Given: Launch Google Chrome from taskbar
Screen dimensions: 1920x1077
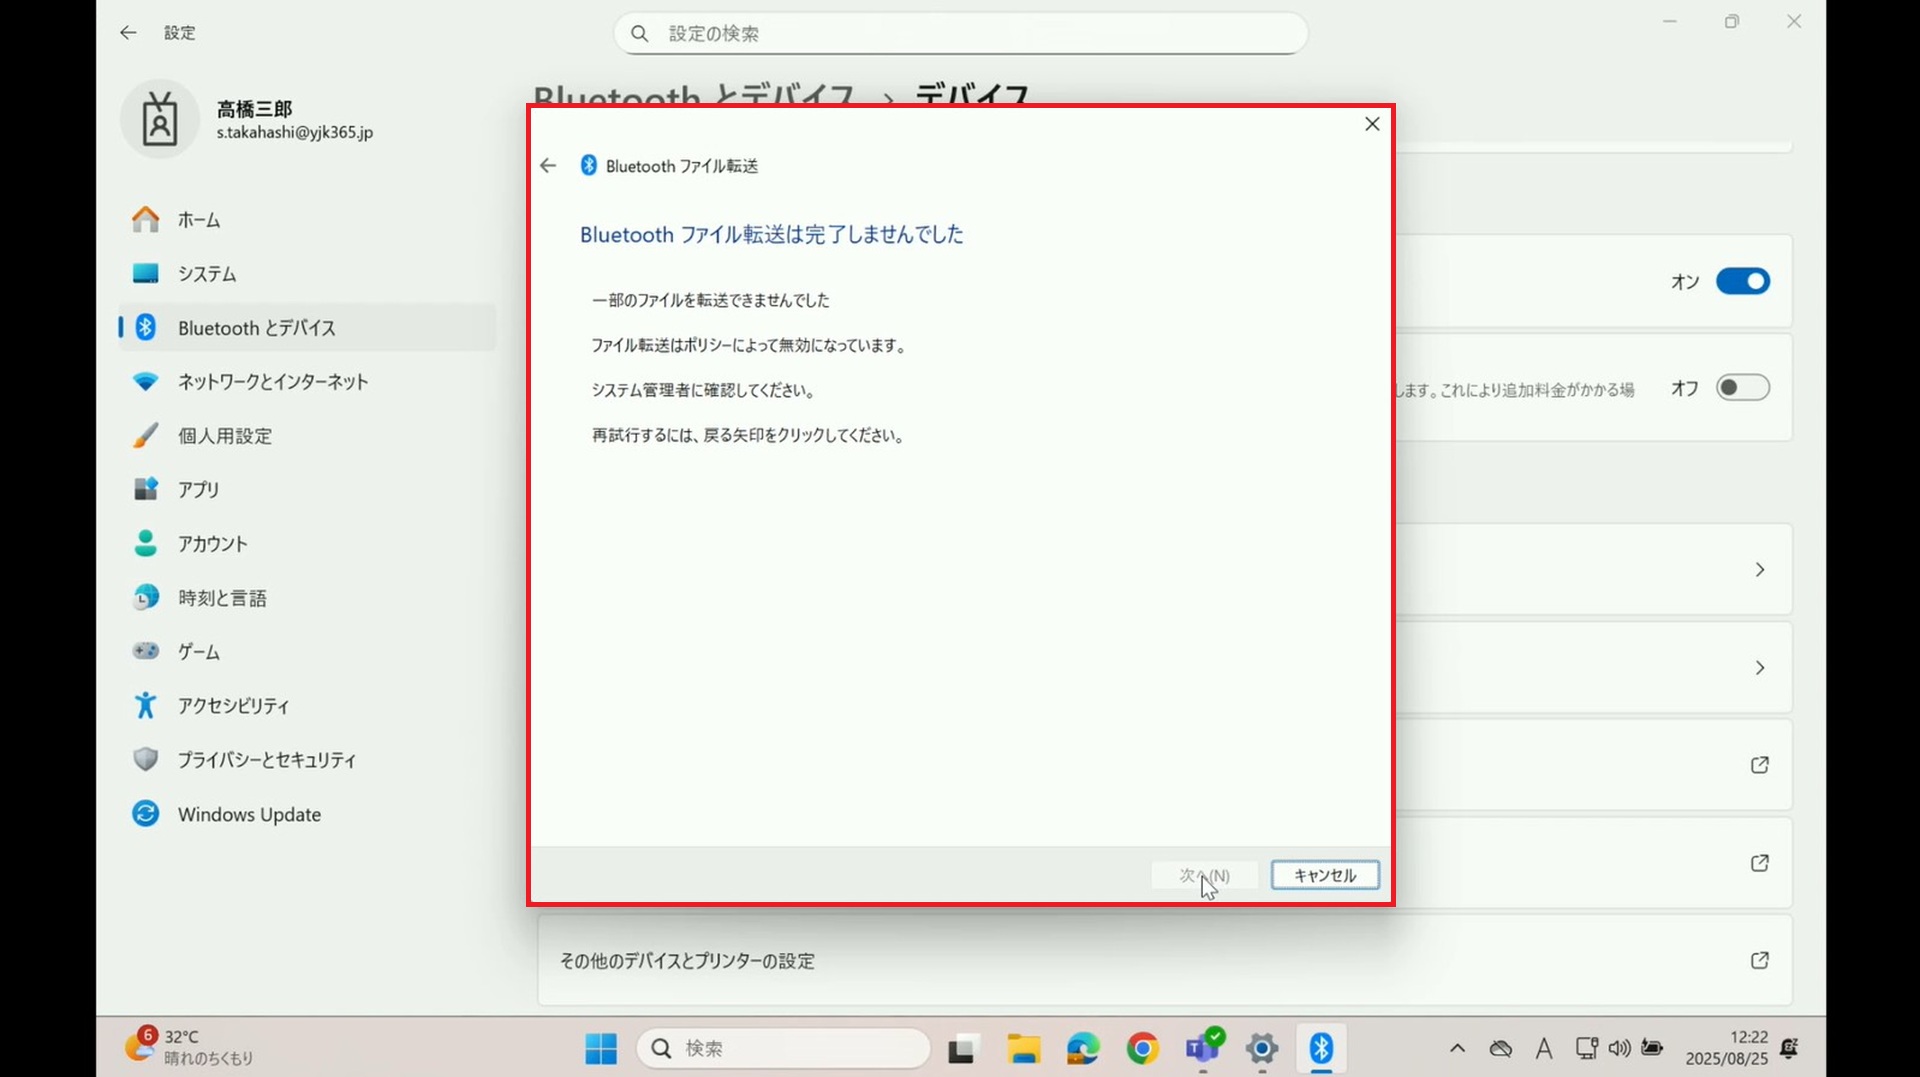Looking at the screenshot, I should 1142,1048.
